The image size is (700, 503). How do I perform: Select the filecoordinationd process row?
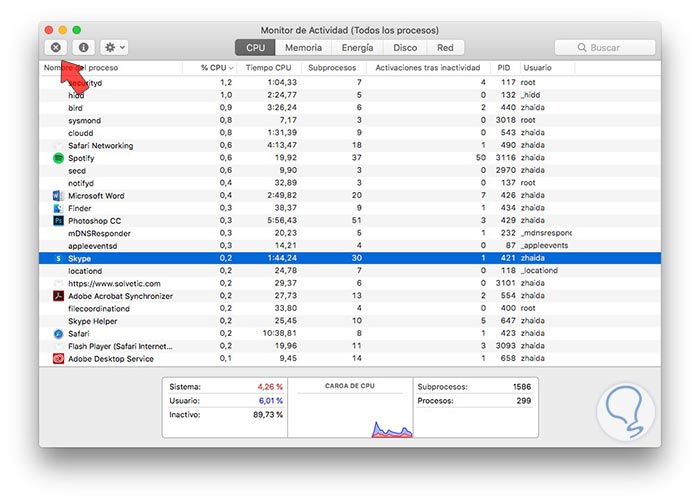click(350, 308)
